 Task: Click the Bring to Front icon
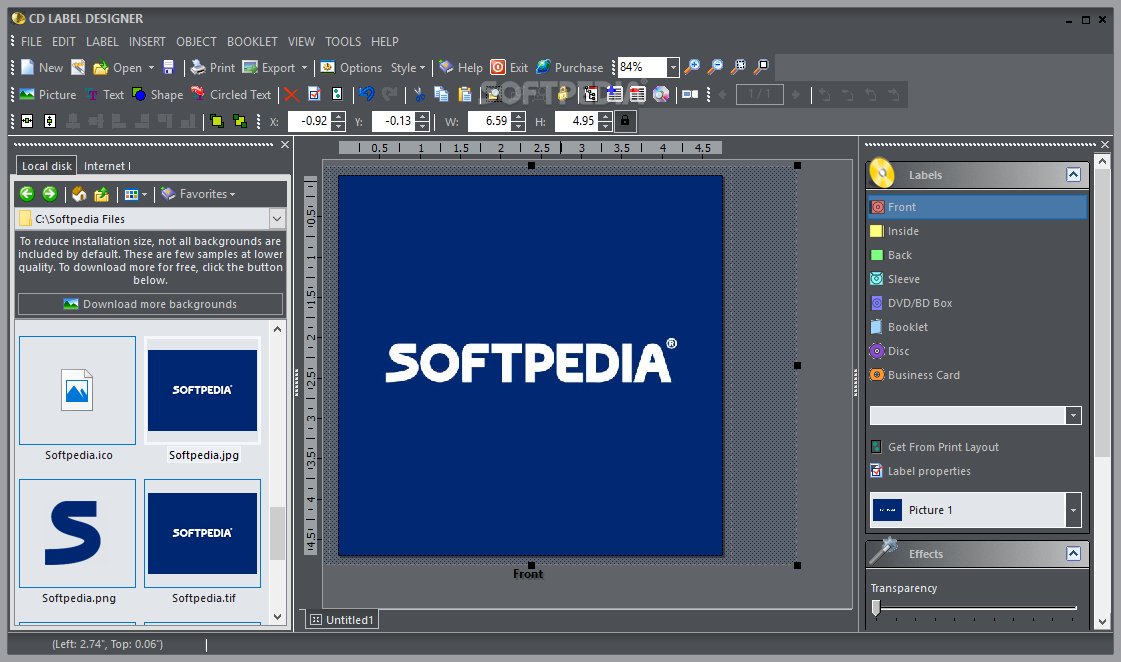point(217,122)
